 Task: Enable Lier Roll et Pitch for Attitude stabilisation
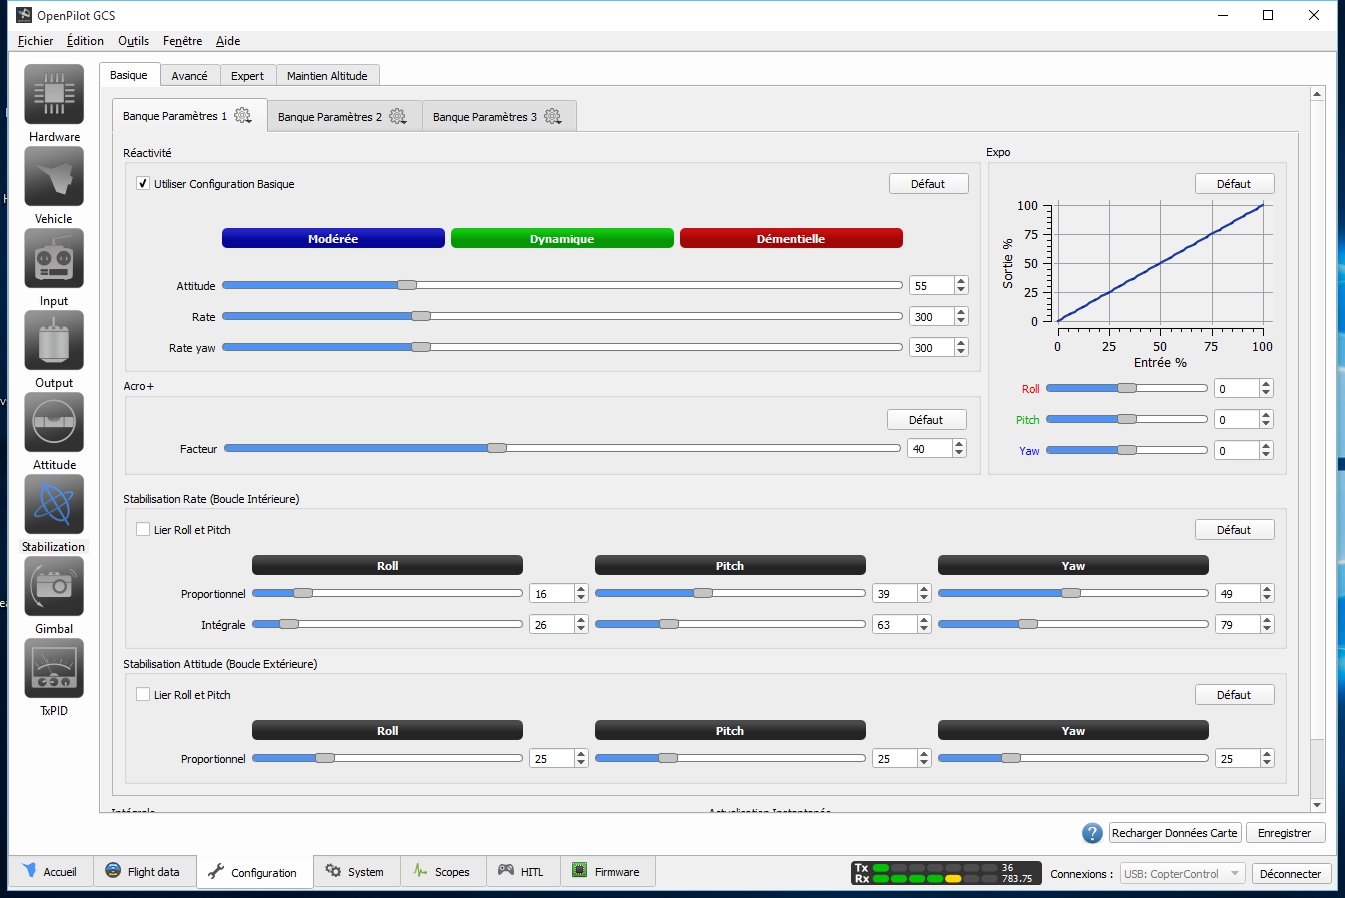coord(143,695)
